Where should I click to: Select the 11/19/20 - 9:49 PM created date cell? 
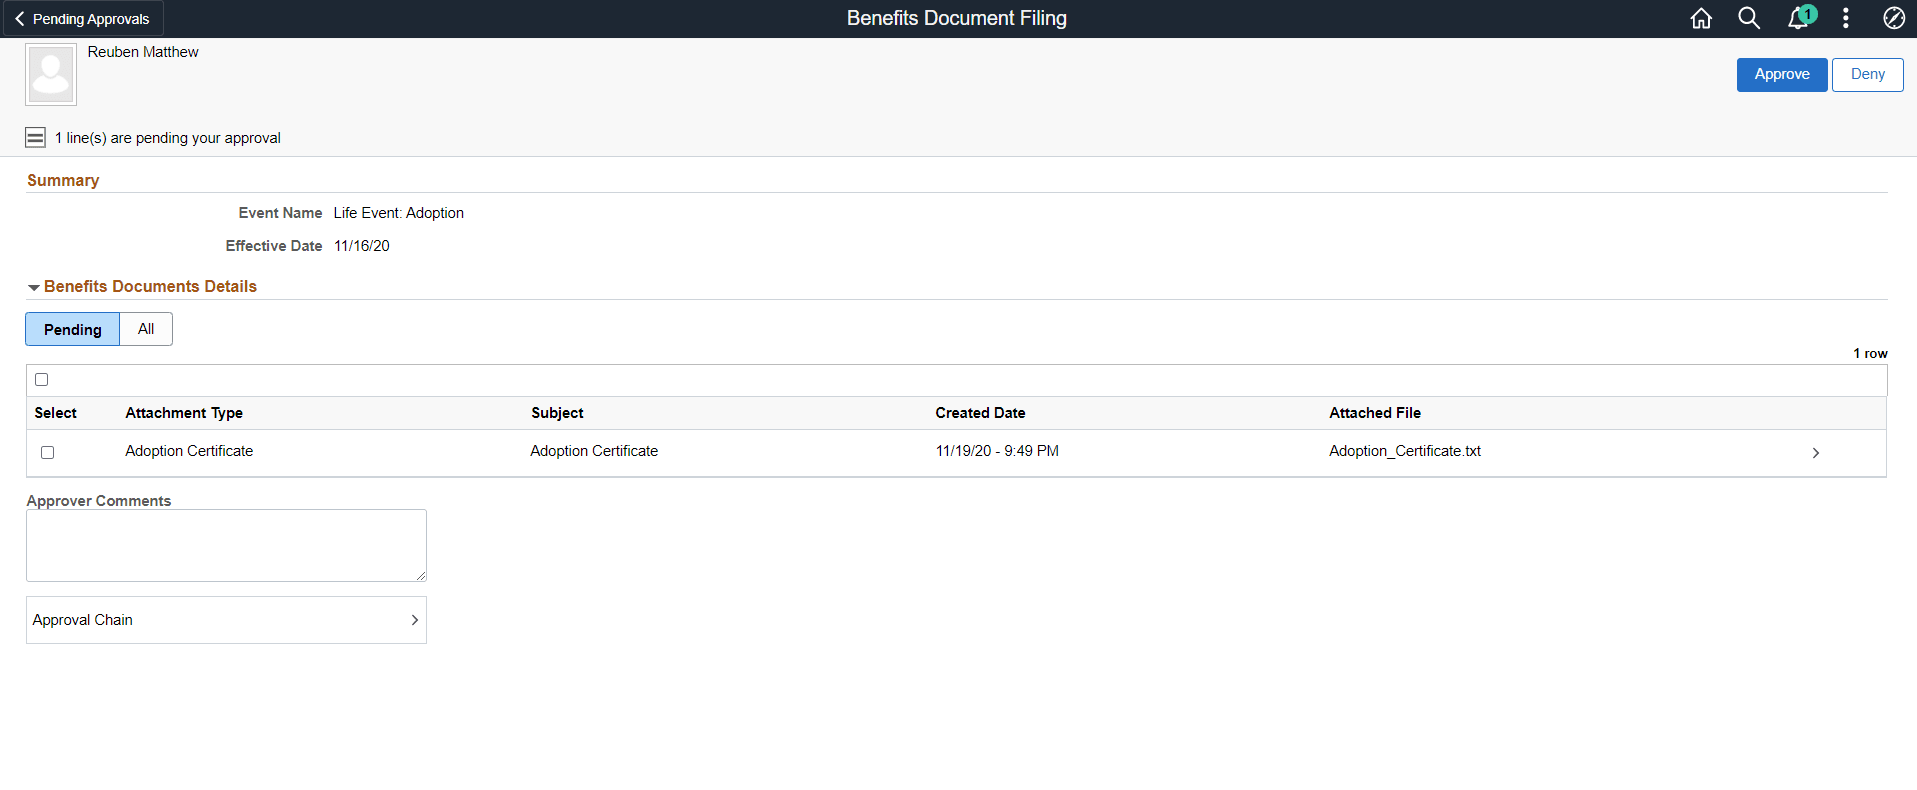pyautogui.click(x=997, y=451)
